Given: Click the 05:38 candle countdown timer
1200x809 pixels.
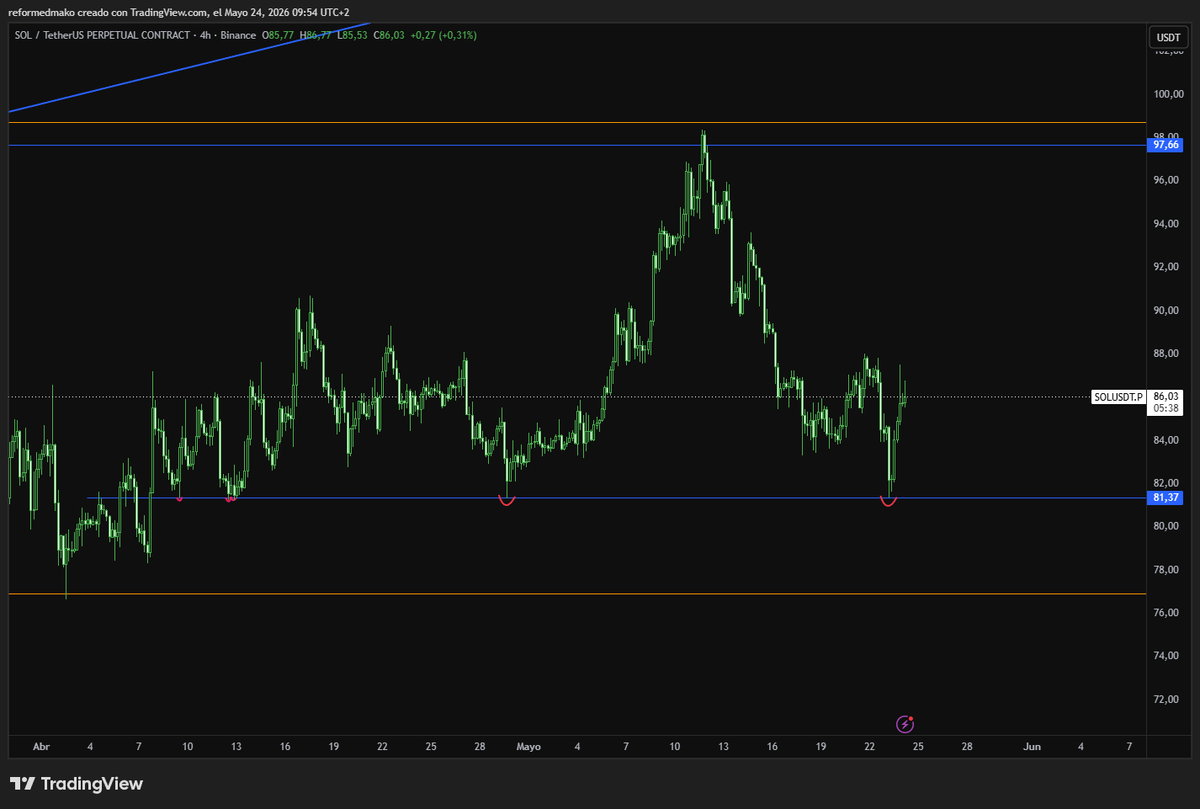Looking at the screenshot, I should coord(1164,408).
